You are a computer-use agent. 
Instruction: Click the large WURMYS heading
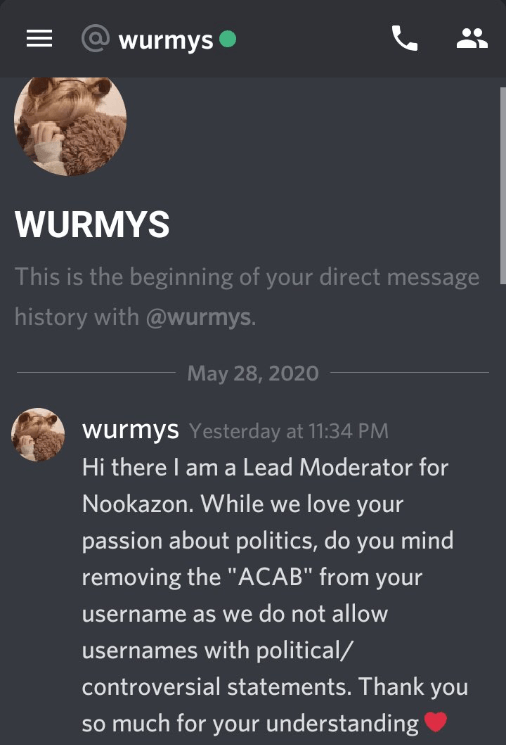point(92,224)
